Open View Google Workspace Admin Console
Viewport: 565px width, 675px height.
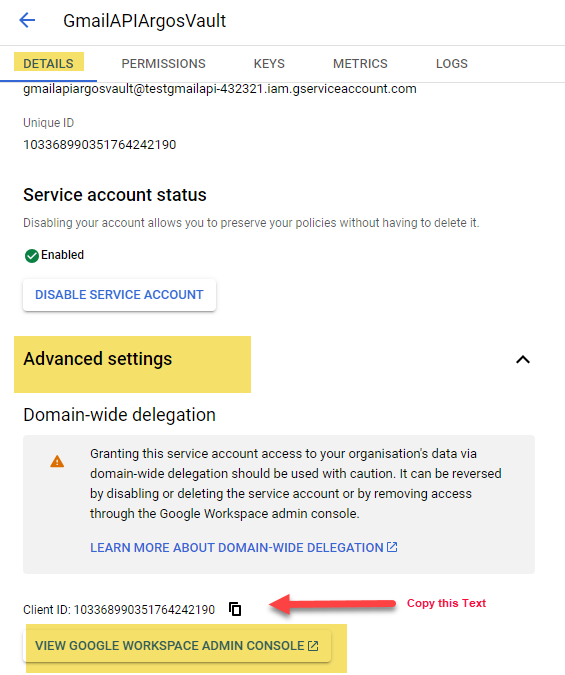[177, 646]
